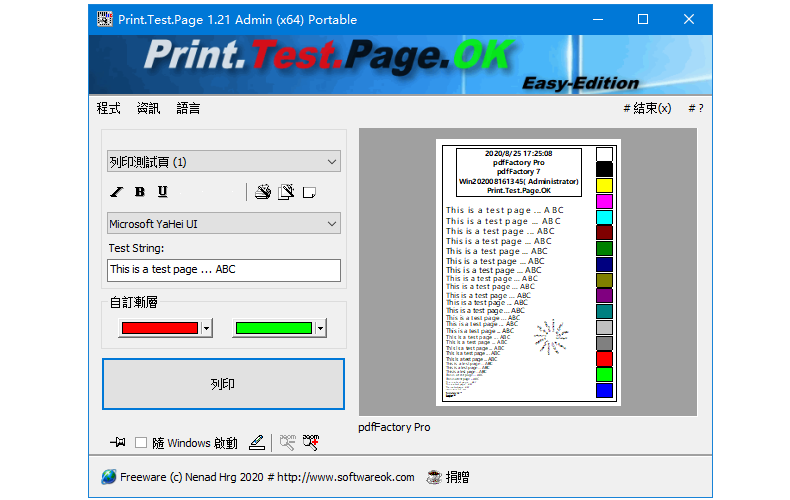Click the green gradient end color swatch
This screenshot has width=790, height=500.
274,328
